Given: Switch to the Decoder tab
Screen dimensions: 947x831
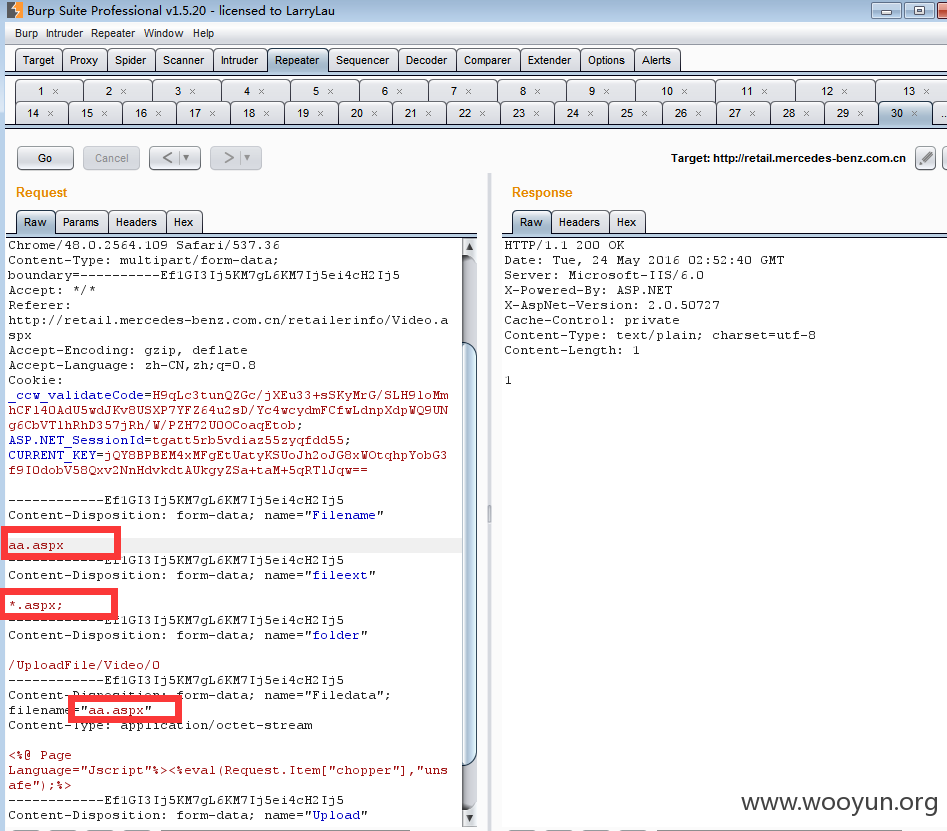Looking at the screenshot, I should [x=426, y=60].
